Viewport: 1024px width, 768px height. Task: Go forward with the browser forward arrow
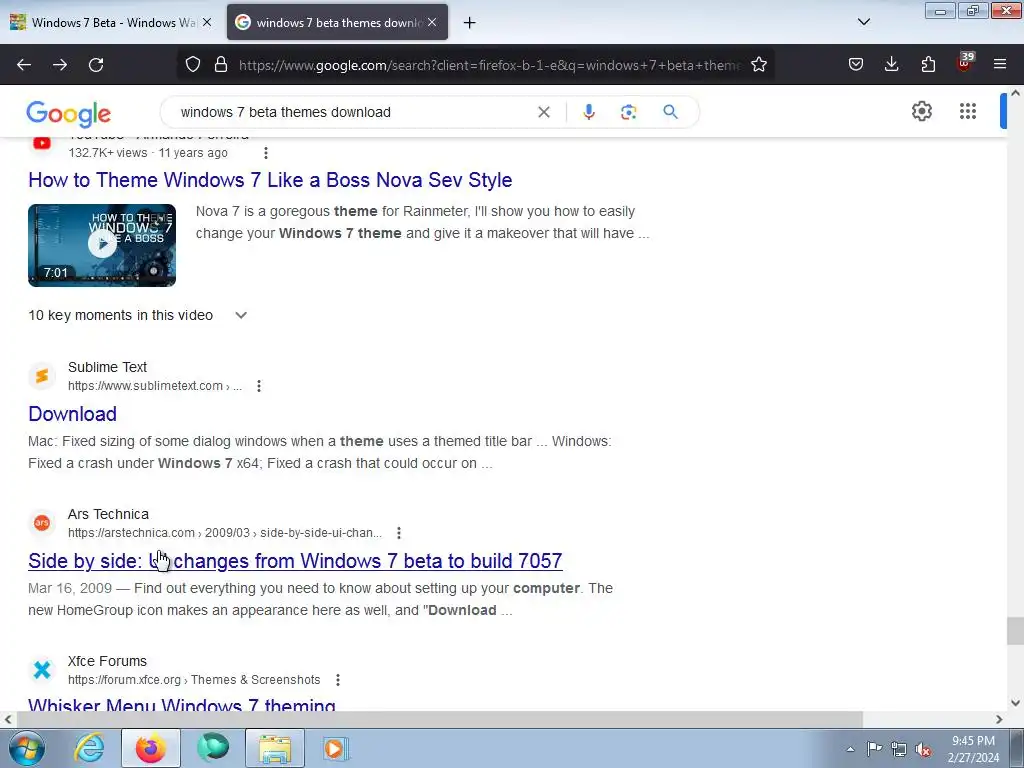pos(60,65)
